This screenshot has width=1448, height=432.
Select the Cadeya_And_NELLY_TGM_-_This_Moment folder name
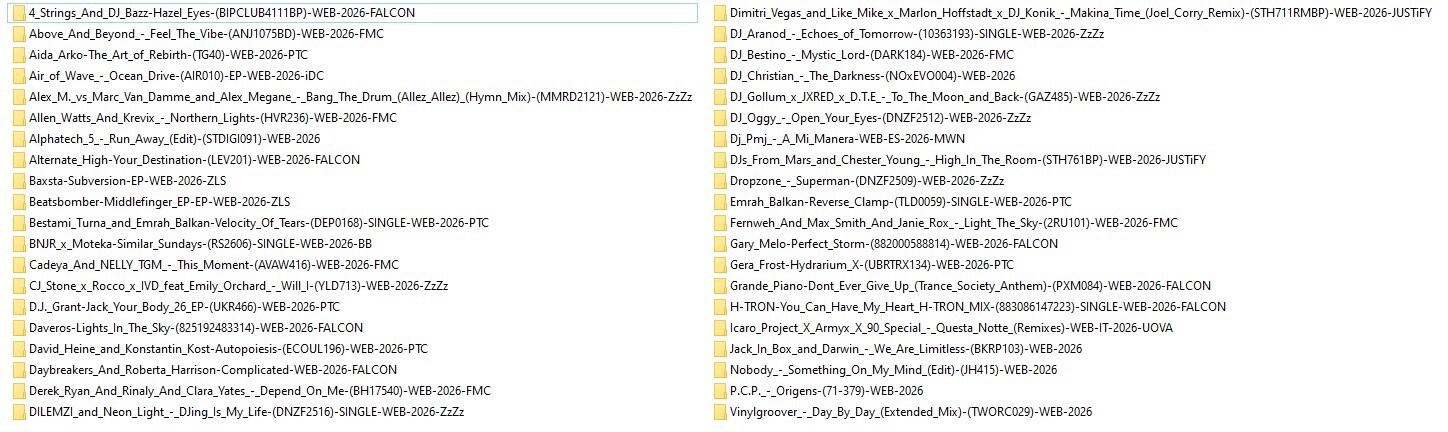click(214, 265)
